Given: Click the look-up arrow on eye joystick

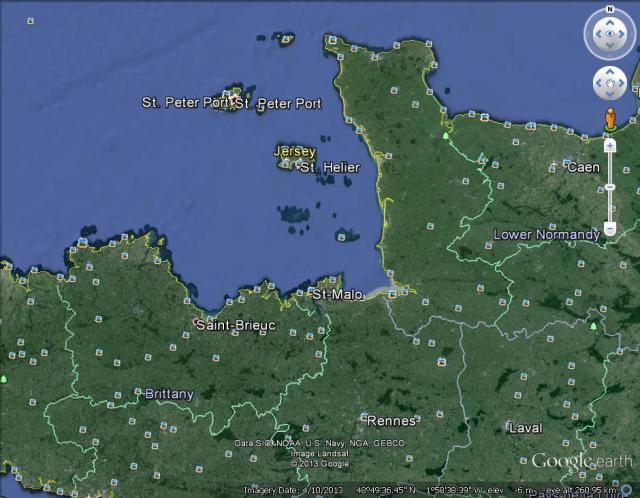Looking at the screenshot, I should 610,22.
